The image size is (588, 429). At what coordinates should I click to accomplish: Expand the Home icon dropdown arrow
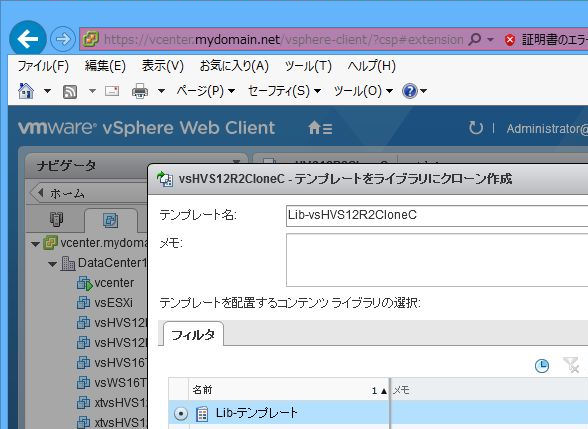(x=47, y=91)
